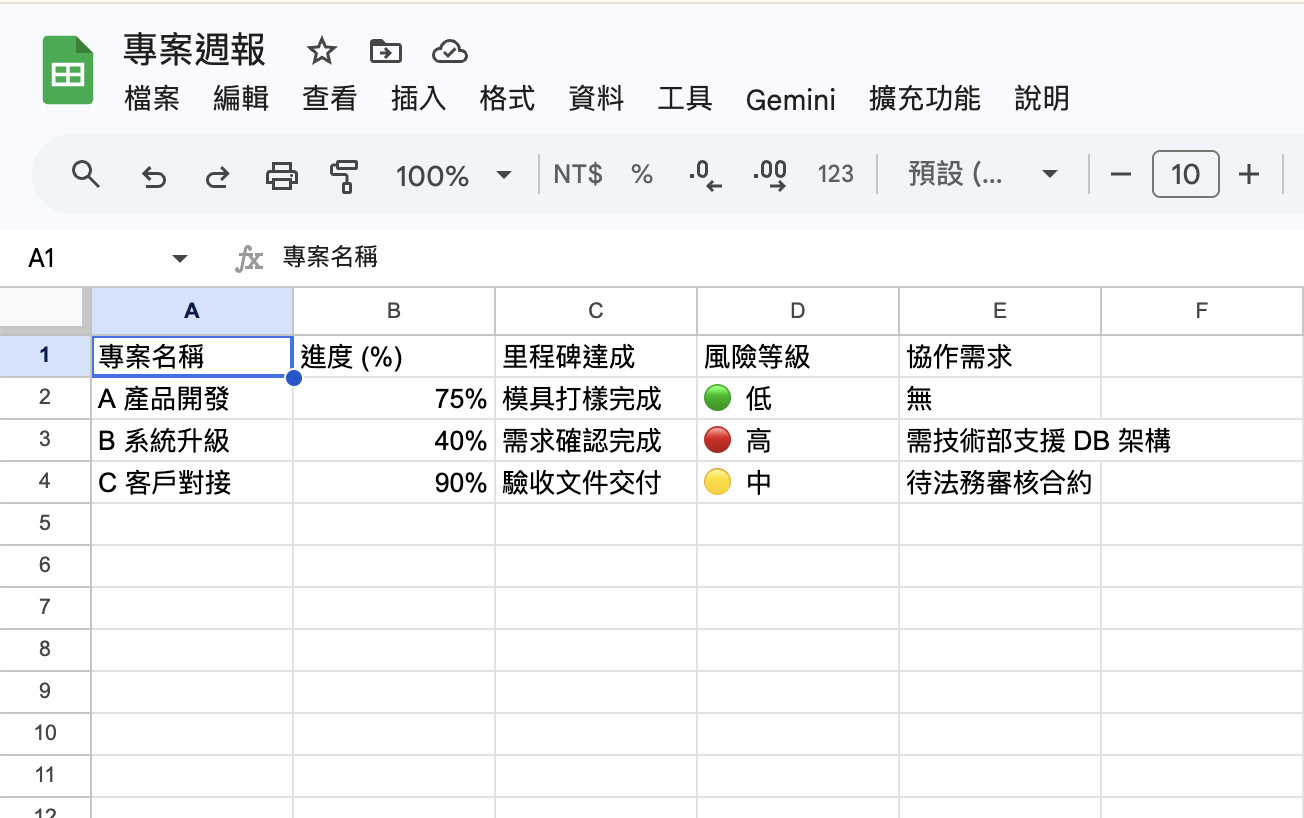Open the Gemini menu
The height and width of the screenshot is (818, 1304).
pyautogui.click(x=790, y=99)
